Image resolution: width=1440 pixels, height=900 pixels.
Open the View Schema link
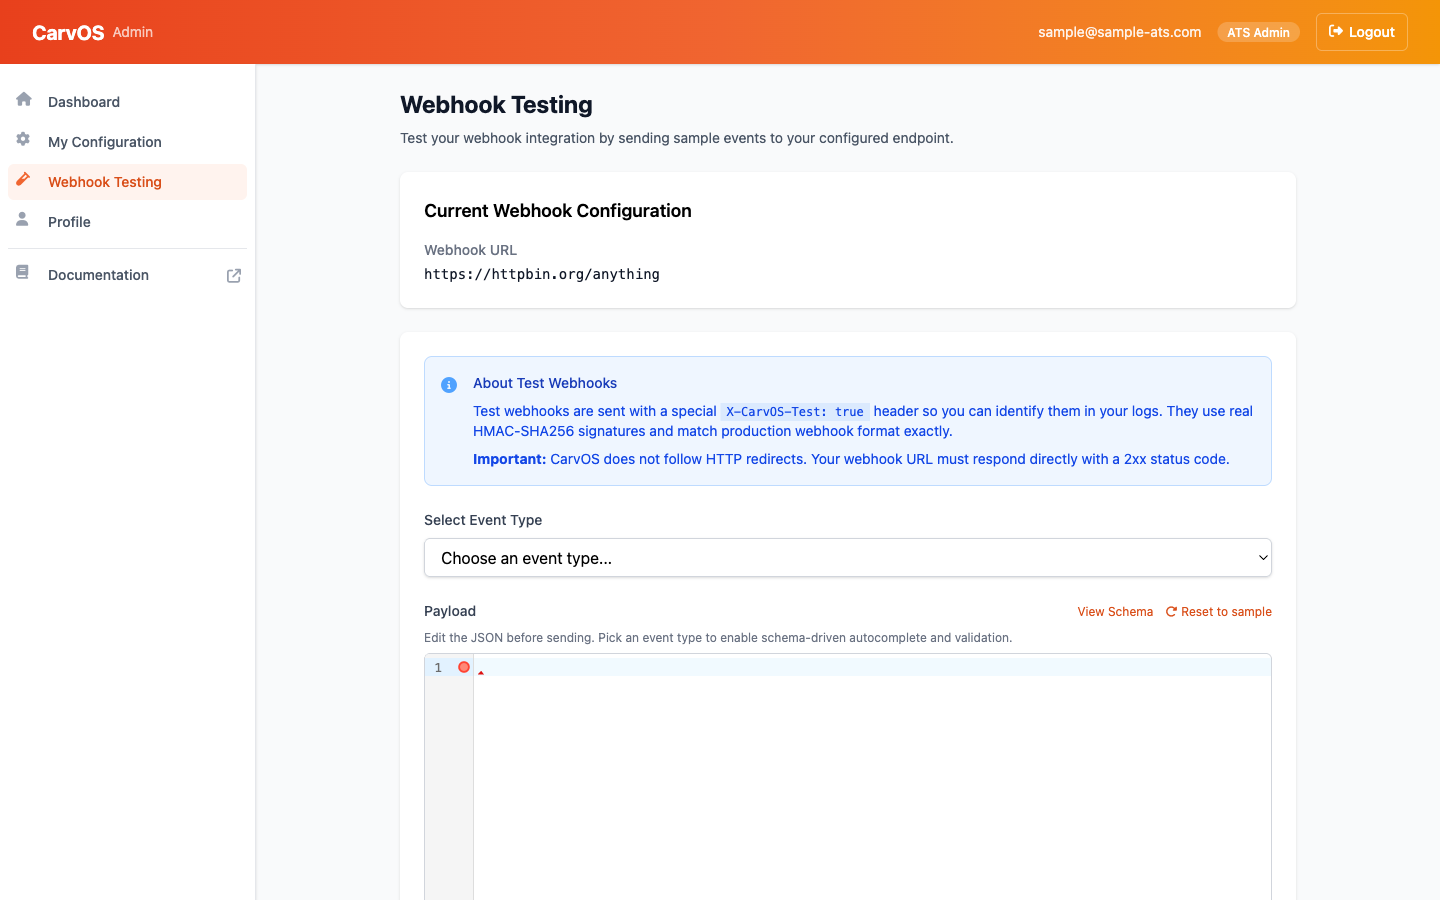click(x=1115, y=612)
